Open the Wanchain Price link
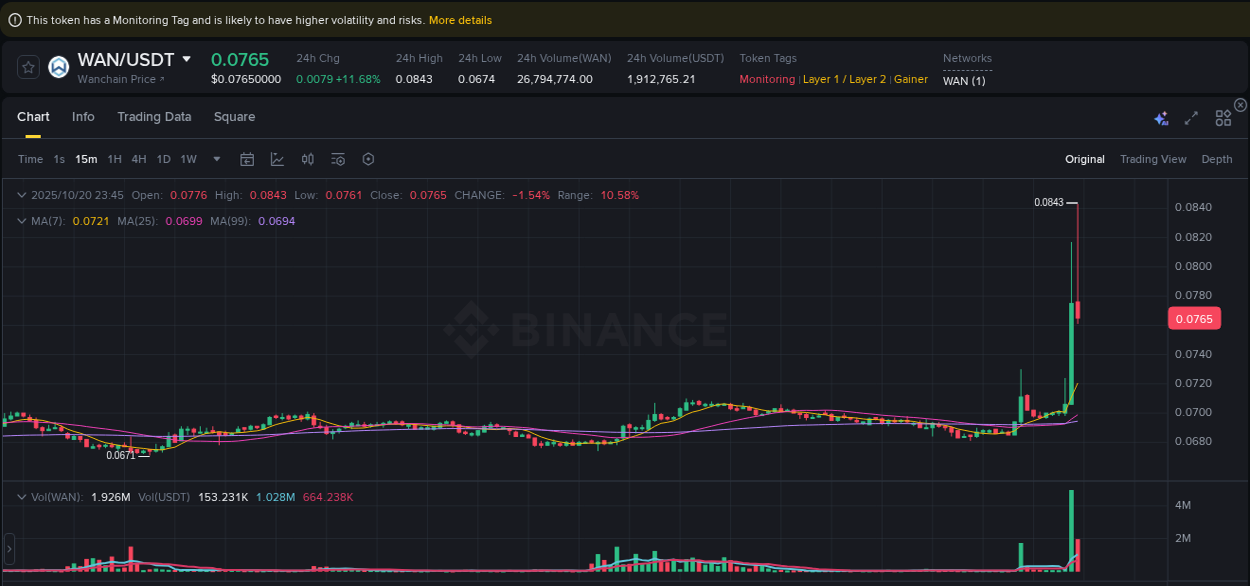This screenshot has width=1250, height=586. (118, 79)
